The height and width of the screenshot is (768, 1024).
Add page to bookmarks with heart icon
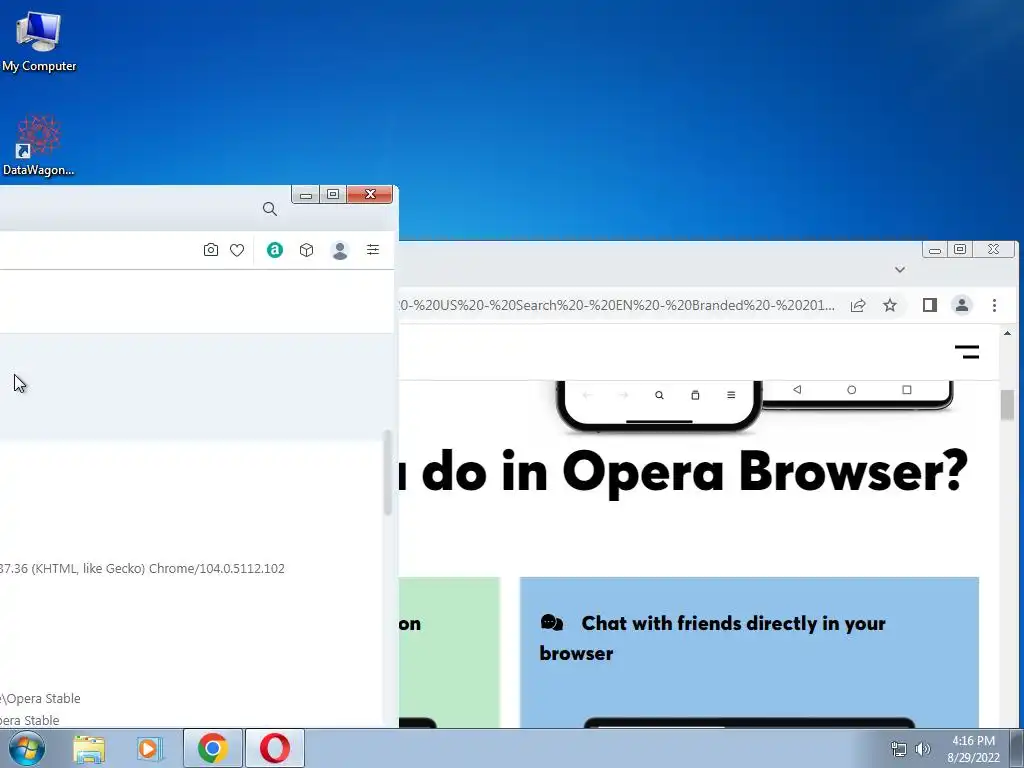tap(237, 250)
